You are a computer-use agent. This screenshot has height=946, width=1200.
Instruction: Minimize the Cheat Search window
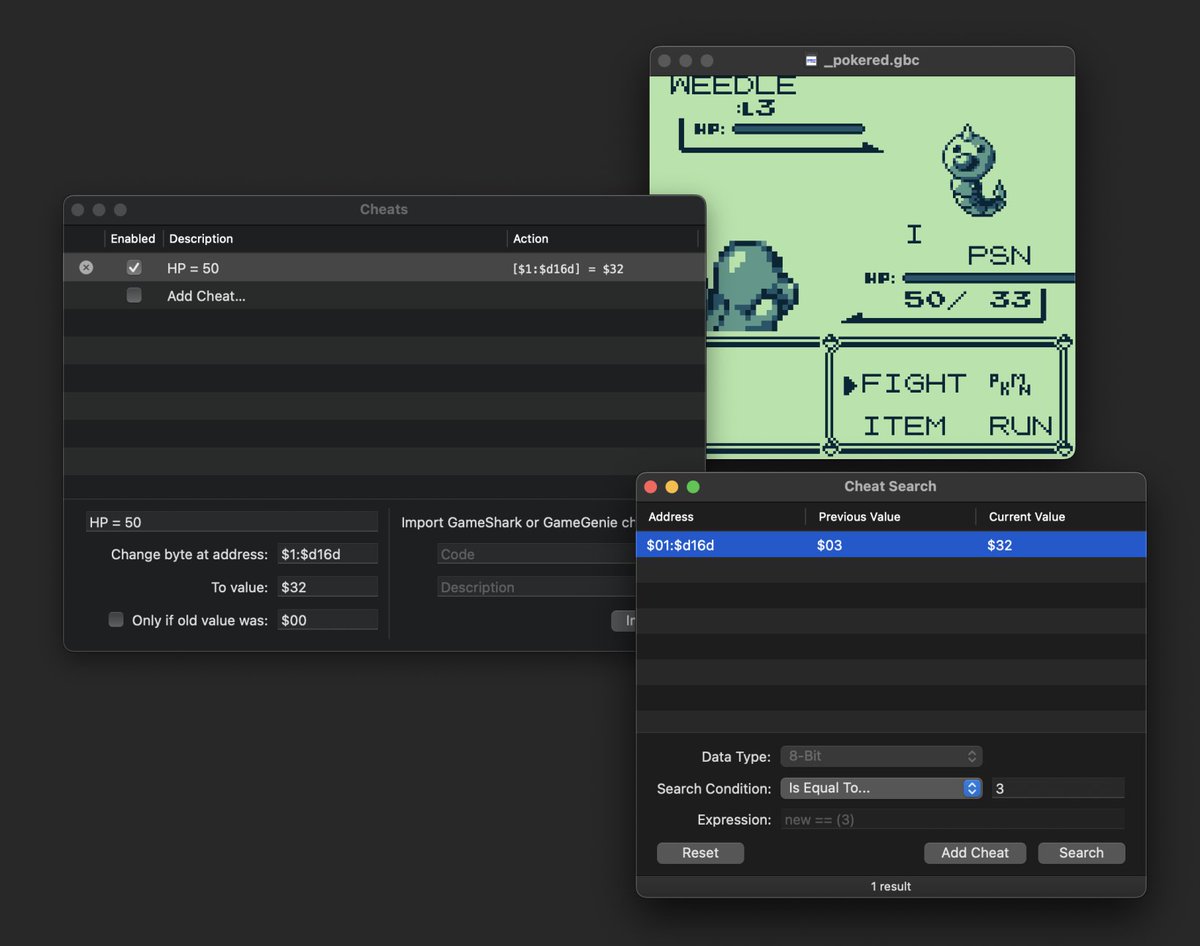(x=672, y=487)
